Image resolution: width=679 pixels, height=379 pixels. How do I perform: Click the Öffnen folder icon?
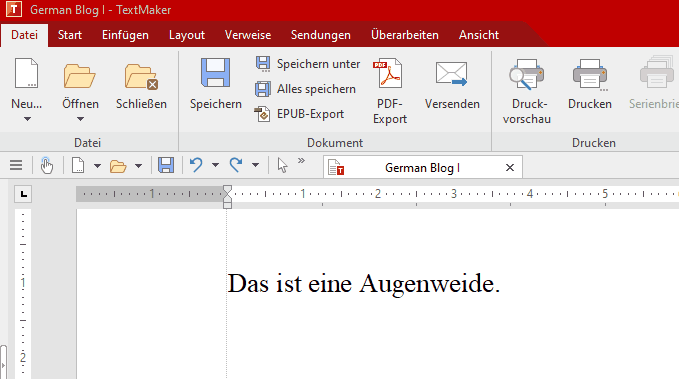tap(80, 76)
